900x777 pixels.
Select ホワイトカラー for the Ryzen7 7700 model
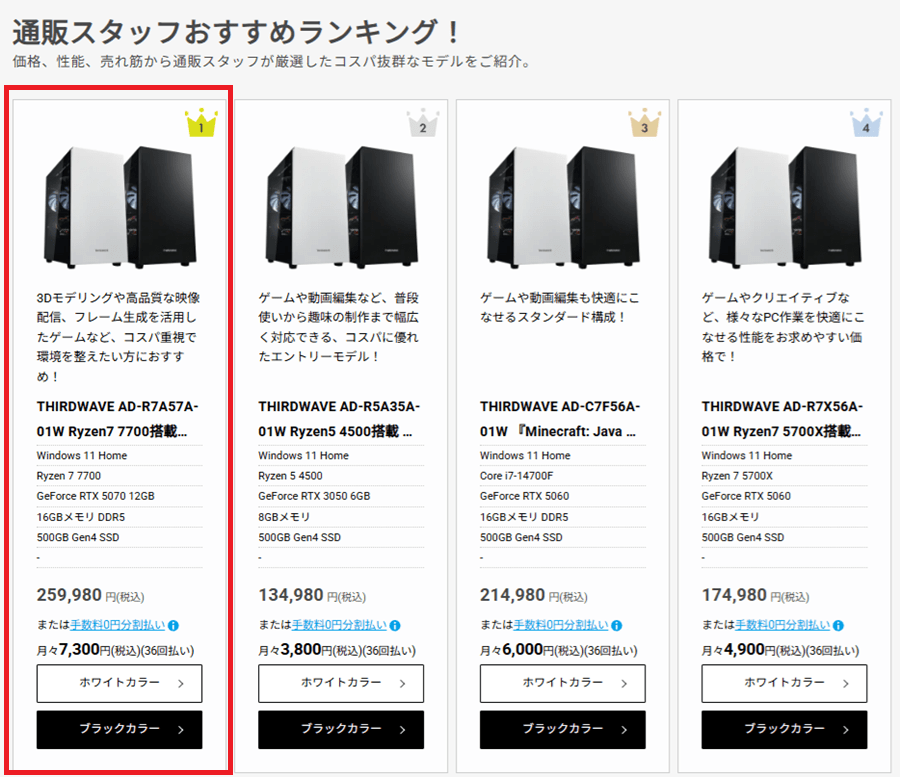[x=119, y=683]
